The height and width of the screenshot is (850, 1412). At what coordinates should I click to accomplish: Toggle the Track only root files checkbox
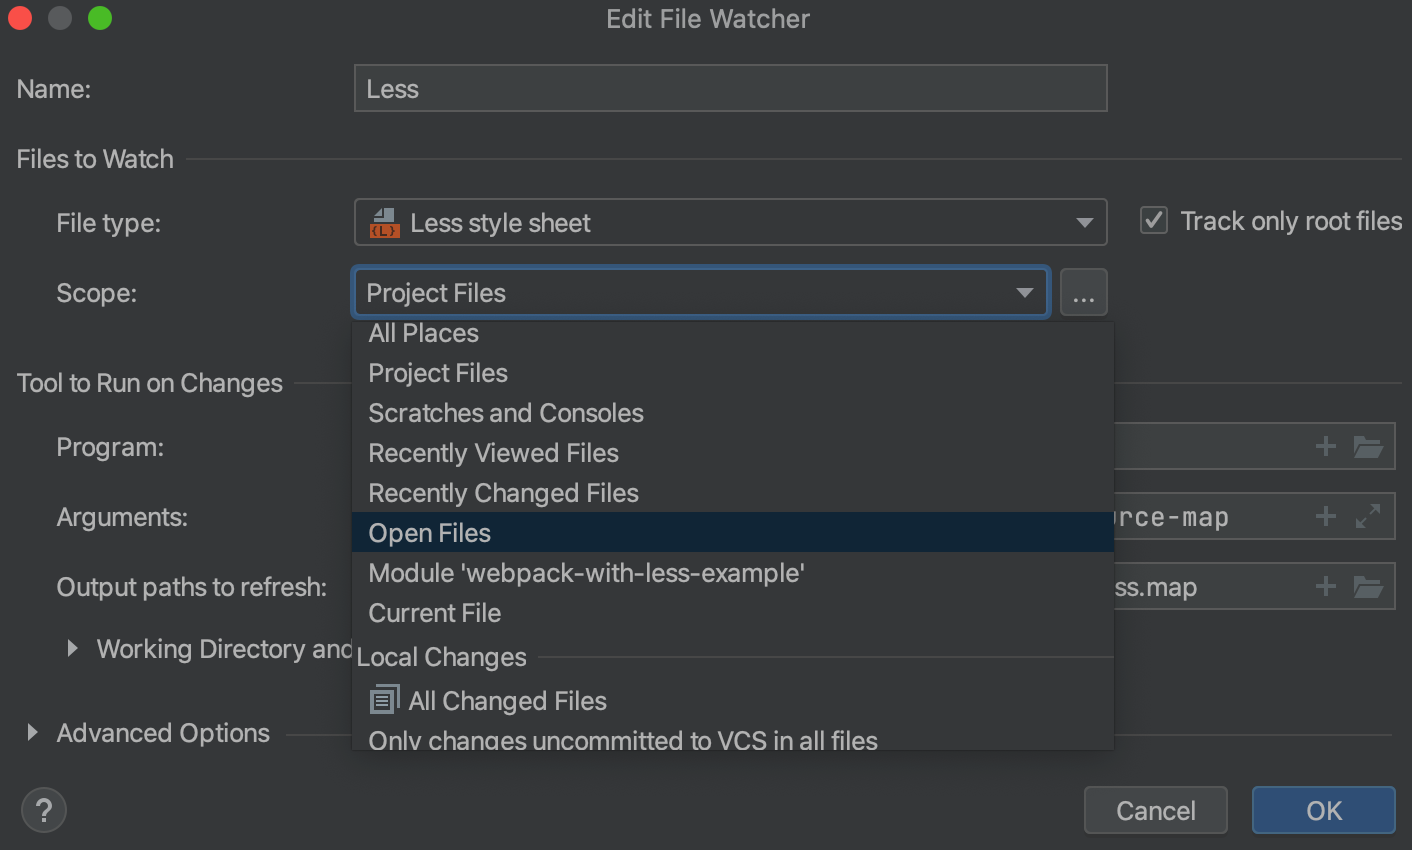coord(1153,221)
